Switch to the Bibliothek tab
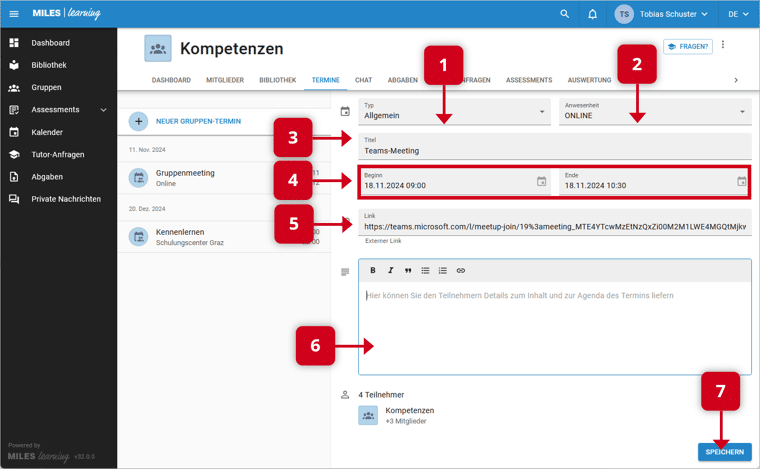This screenshot has width=760, height=469. click(277, 79)
